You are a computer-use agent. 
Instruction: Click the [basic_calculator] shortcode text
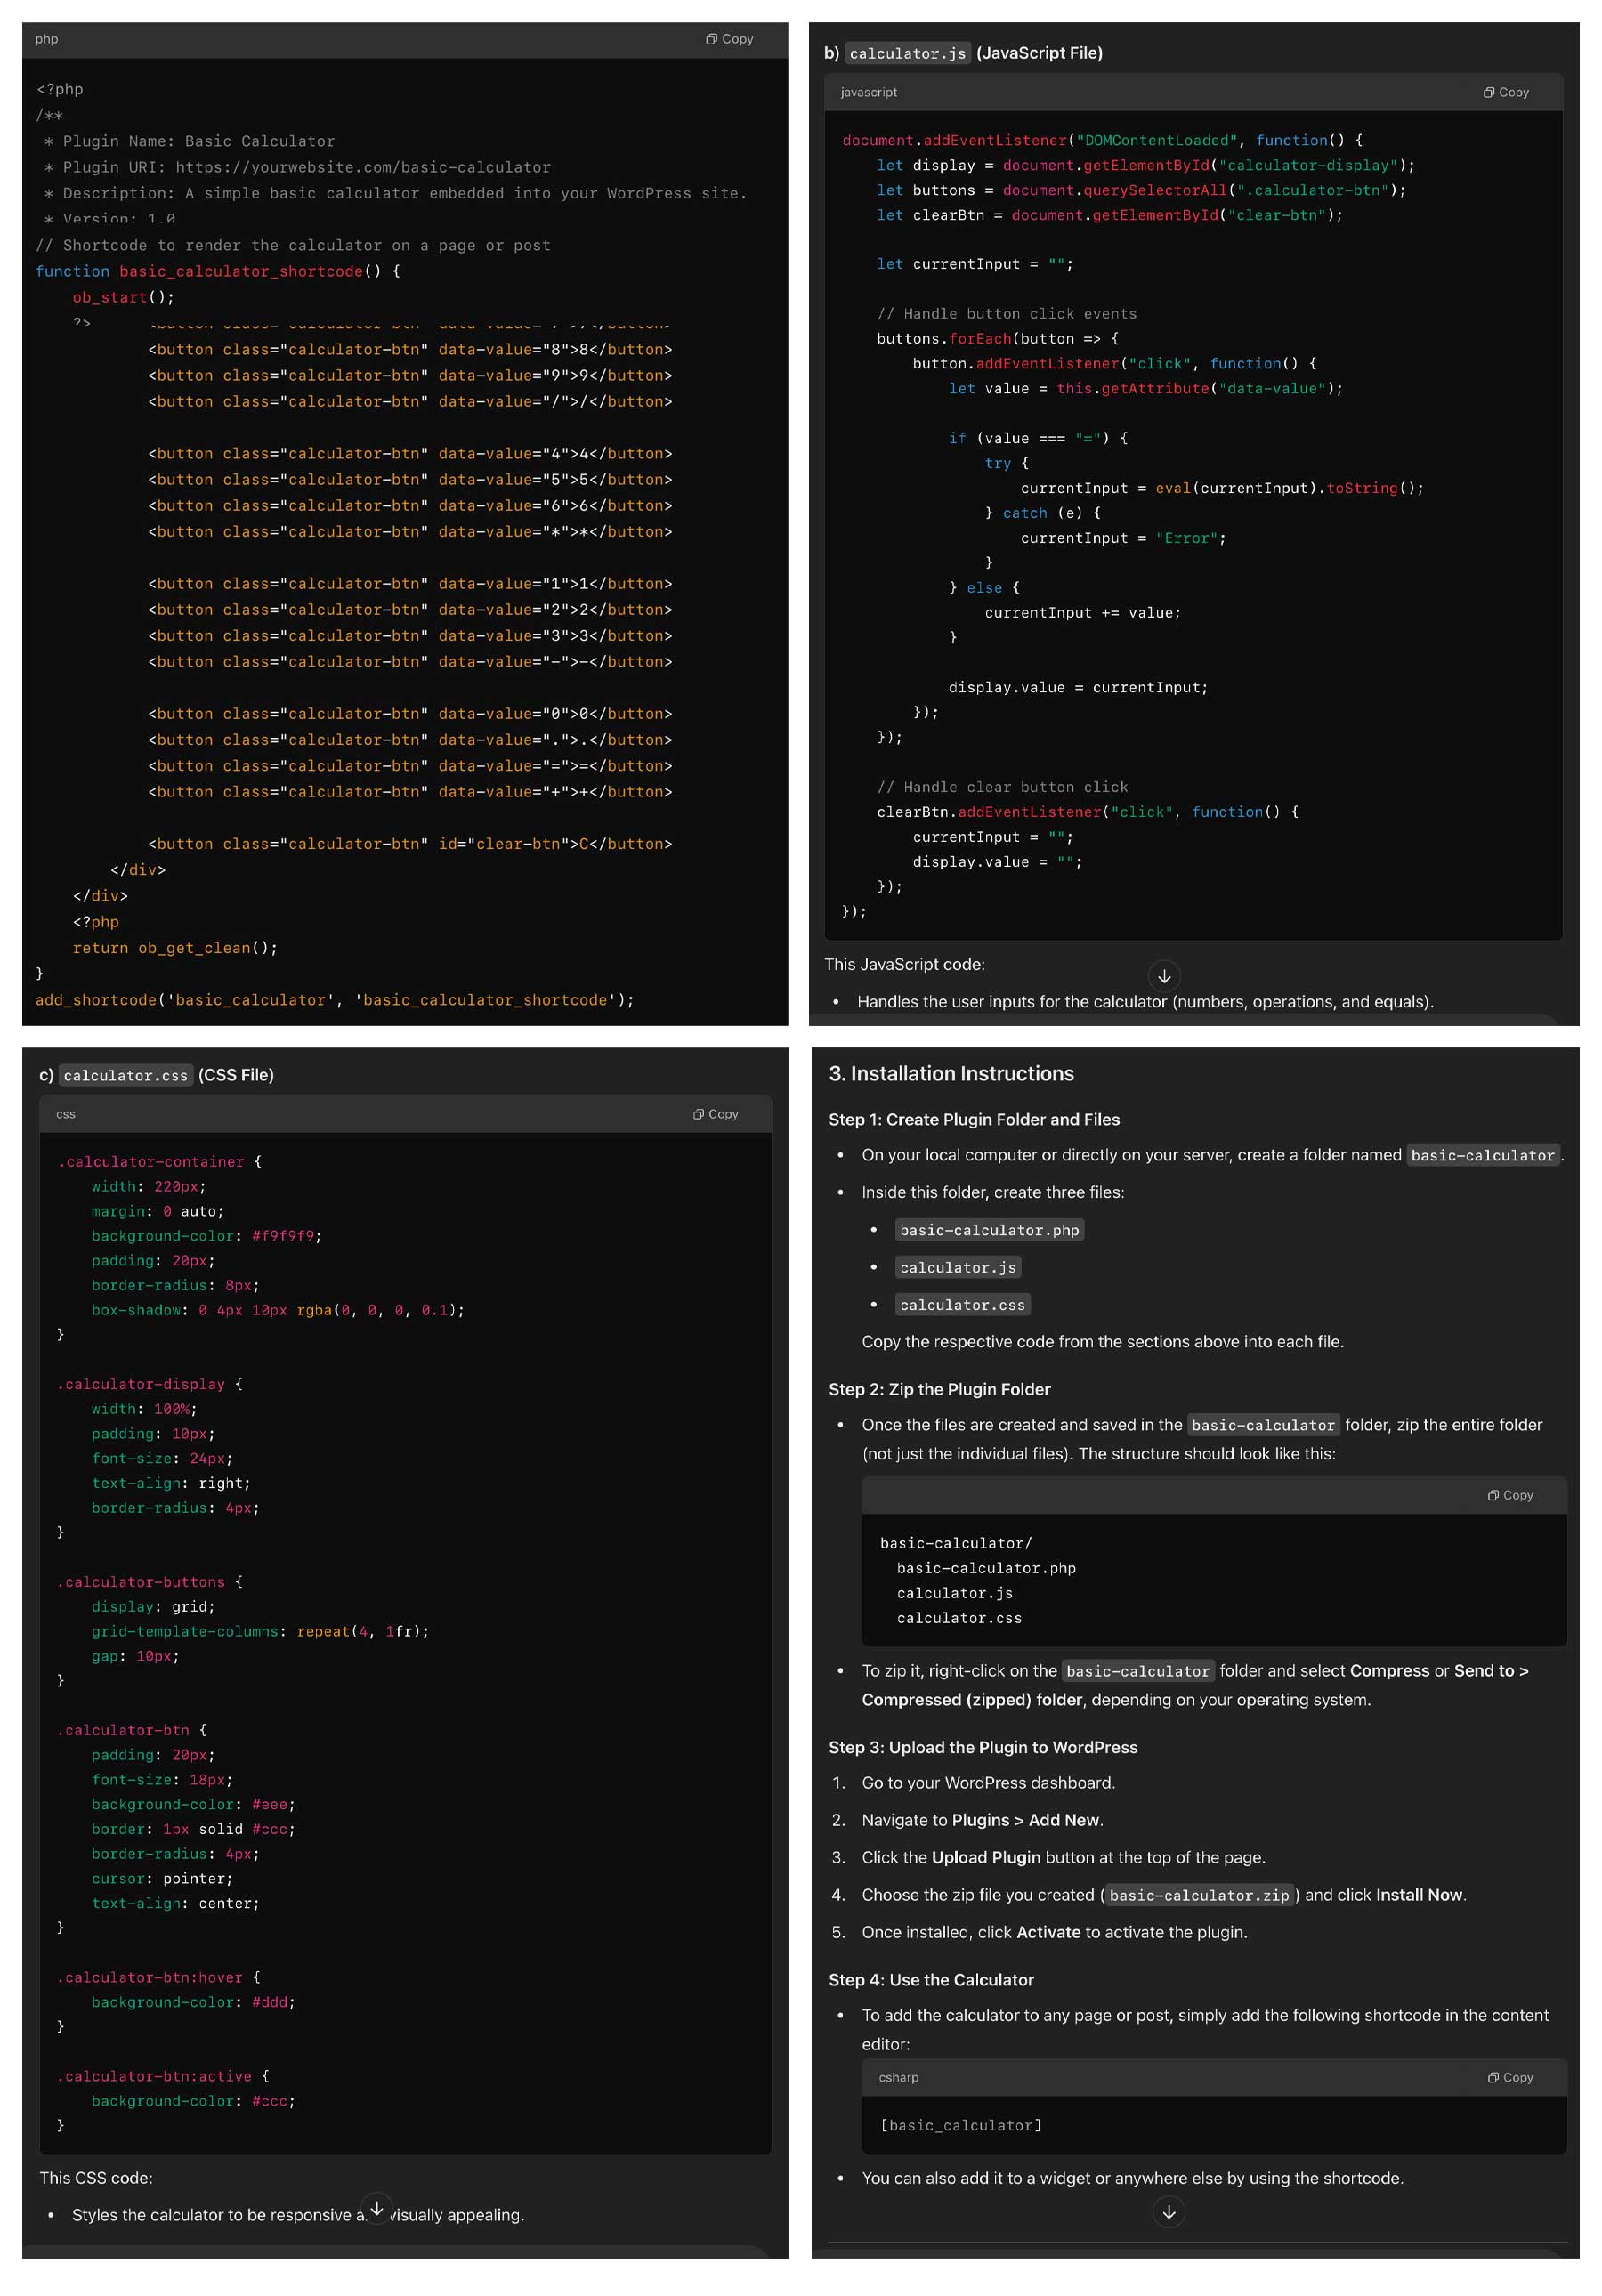[960, 2125]
